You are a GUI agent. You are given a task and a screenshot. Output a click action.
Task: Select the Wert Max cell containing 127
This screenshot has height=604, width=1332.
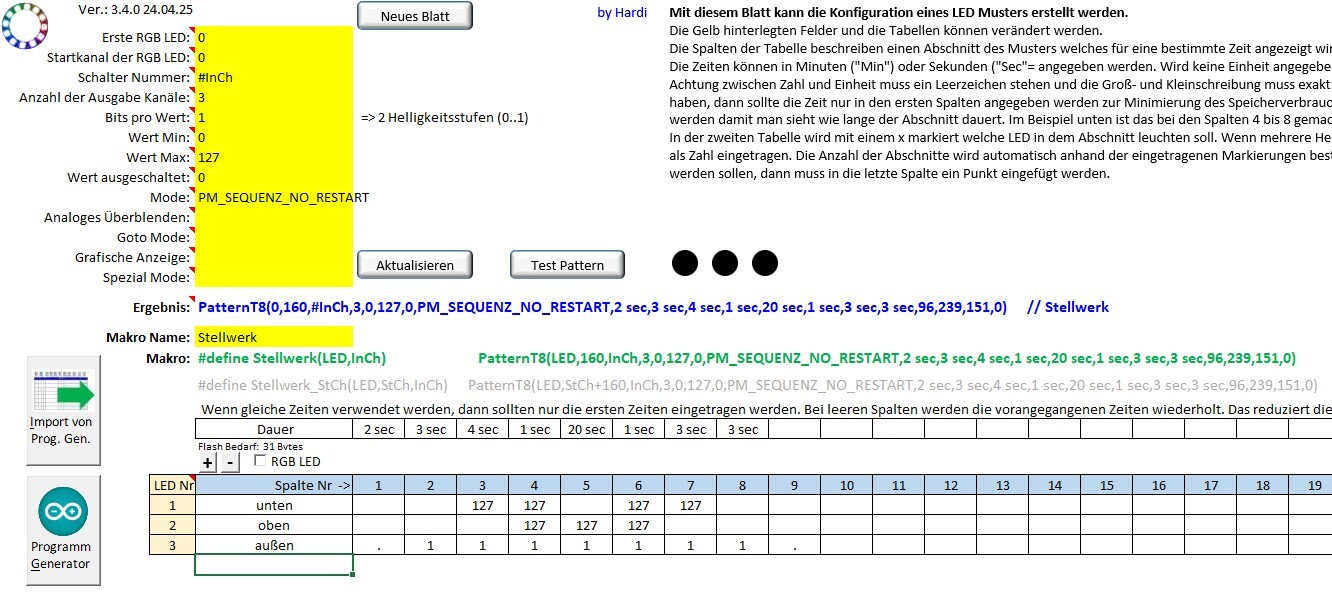click(x=274, y=157)
